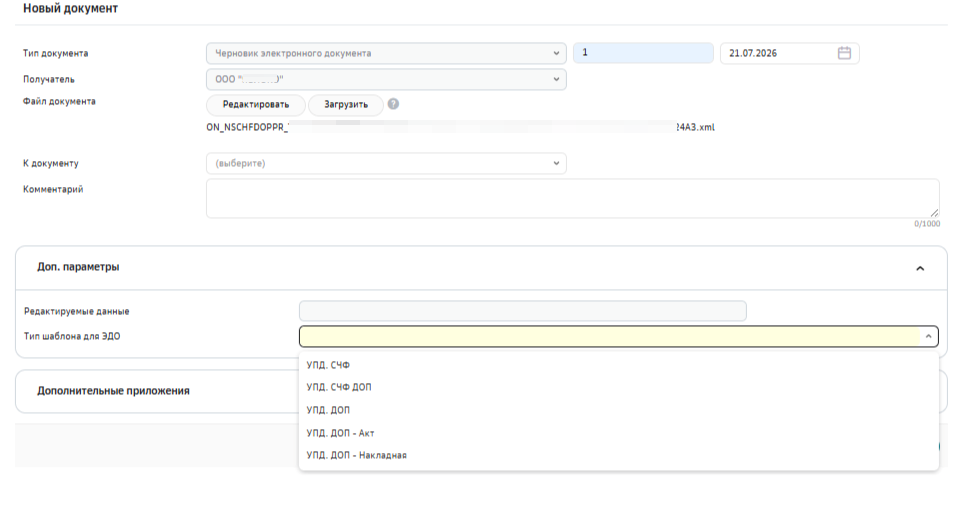Click the Редактировать button
The image size is (978, 509).
(x=256, y=105)
